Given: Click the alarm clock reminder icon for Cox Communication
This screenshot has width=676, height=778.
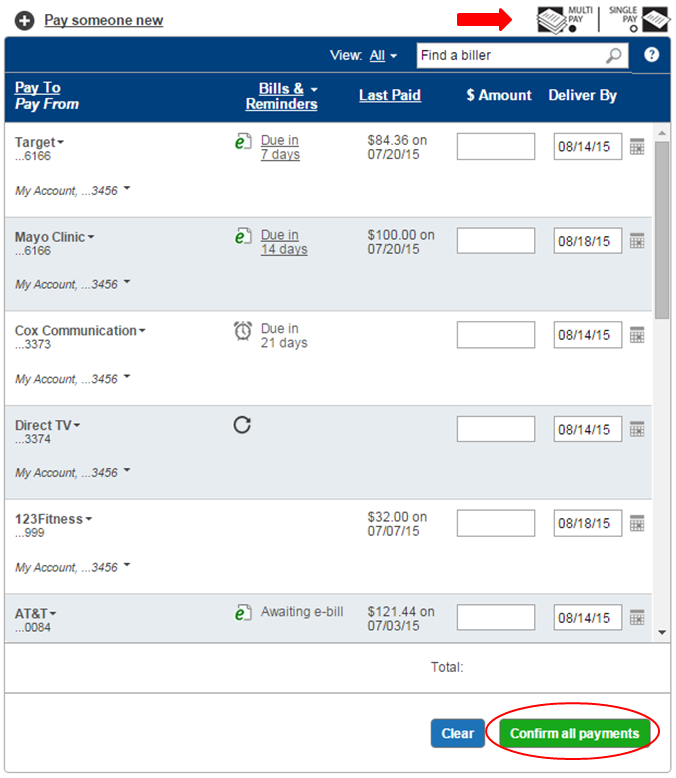Looking at the screenshot, I should (x=243, y=331).
